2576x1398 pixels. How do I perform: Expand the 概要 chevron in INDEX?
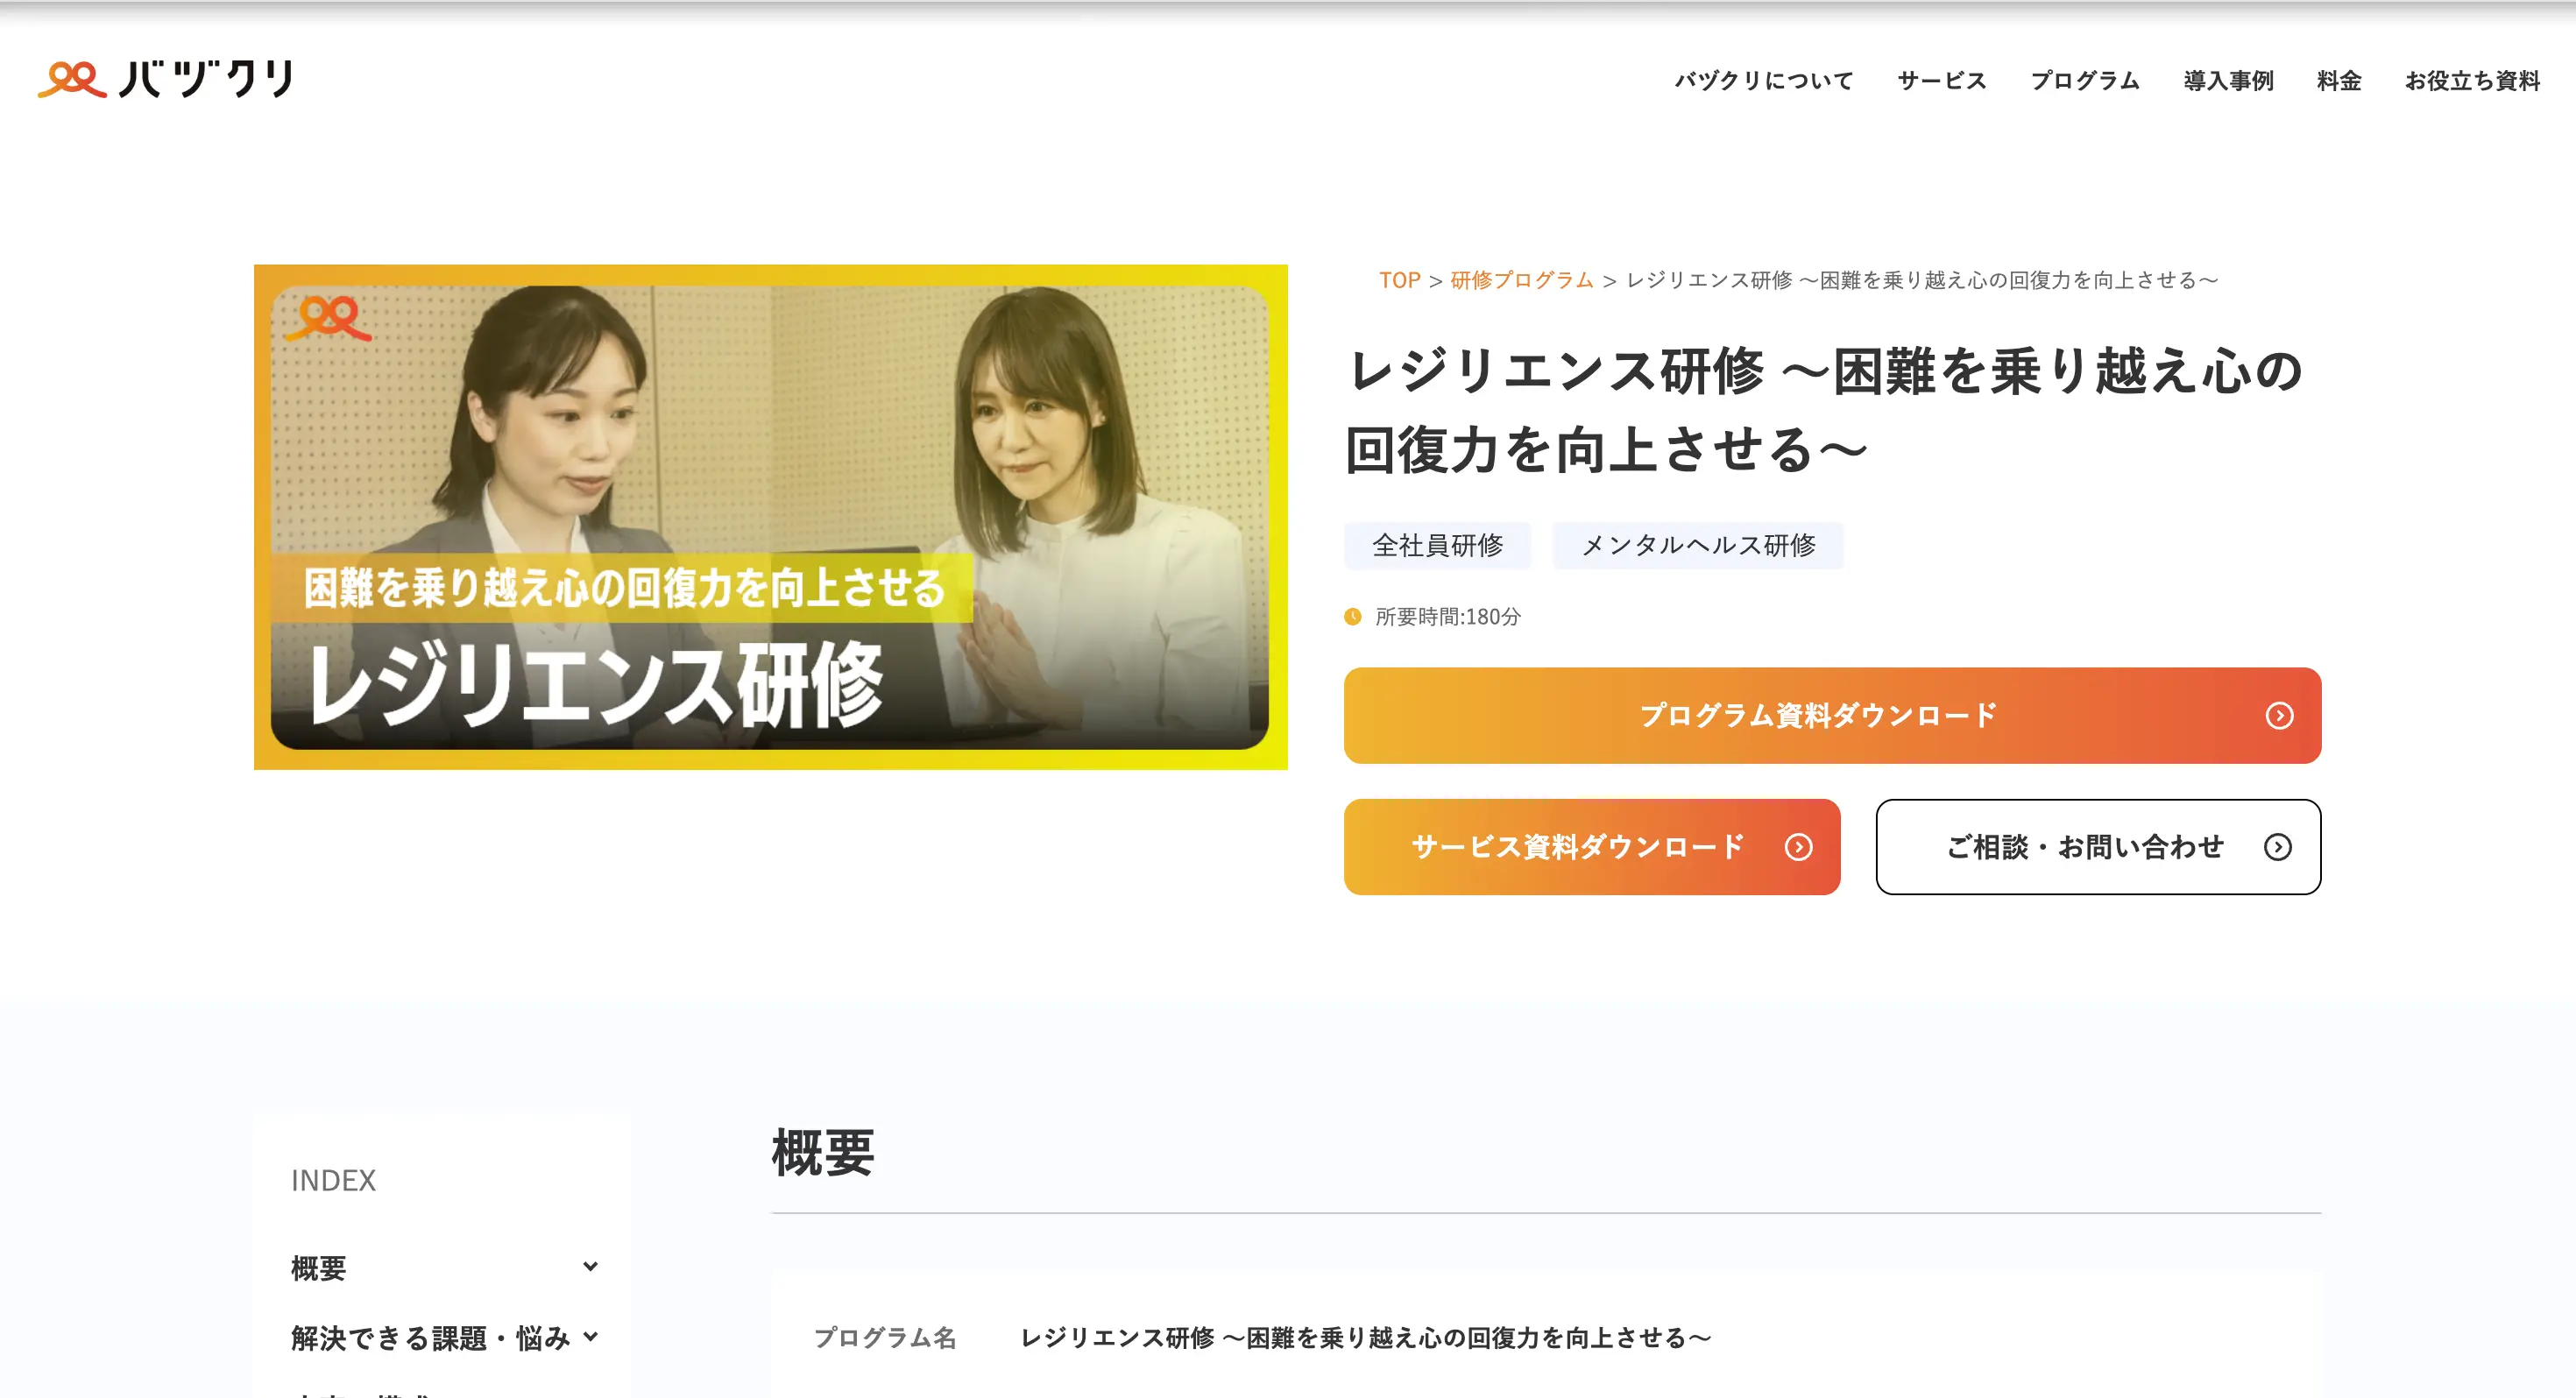[x=590, y=1267]
